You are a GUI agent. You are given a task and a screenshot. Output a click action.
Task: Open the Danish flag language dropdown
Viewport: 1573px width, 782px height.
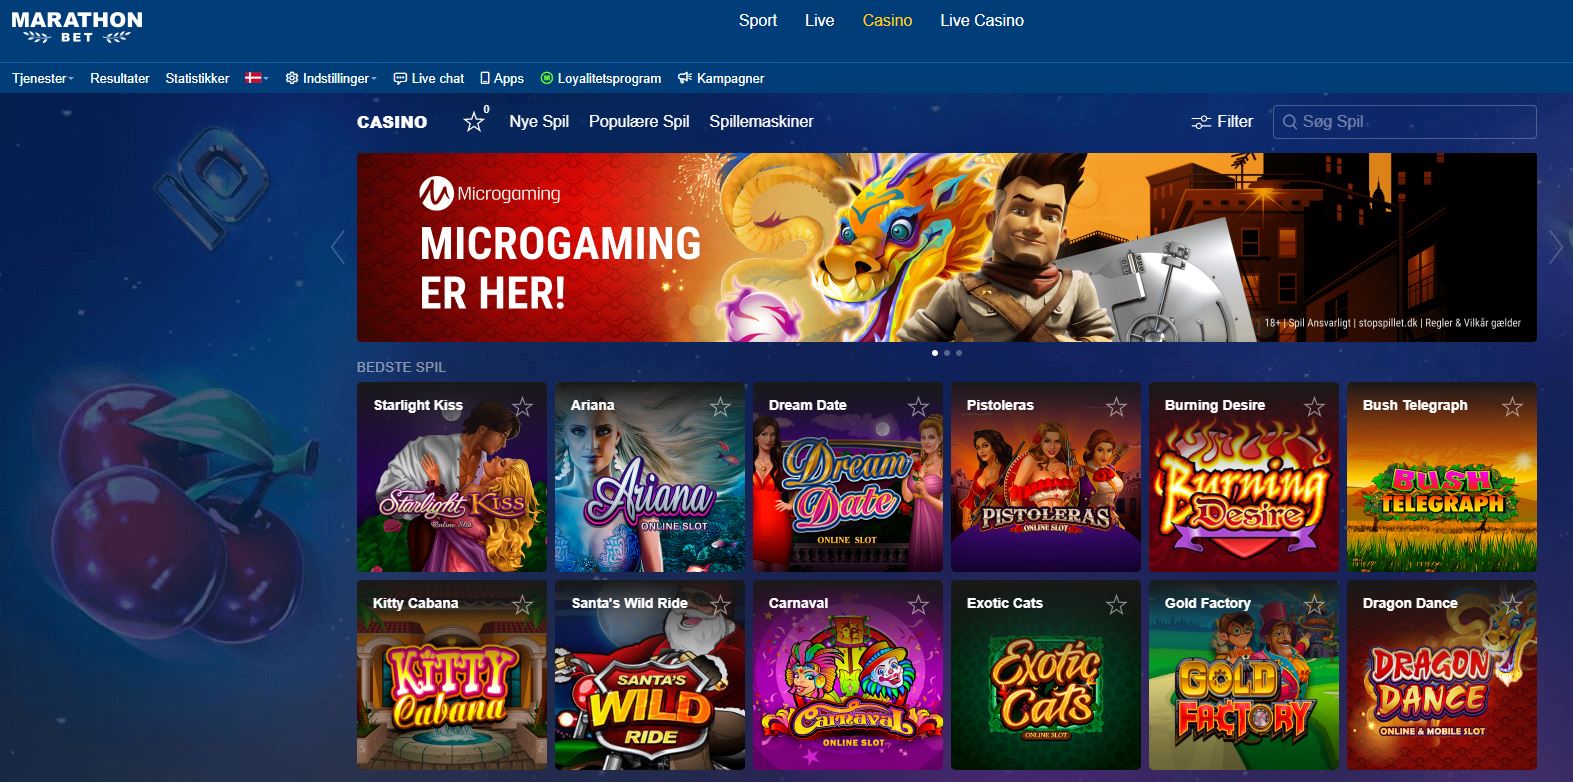point(257,78)
